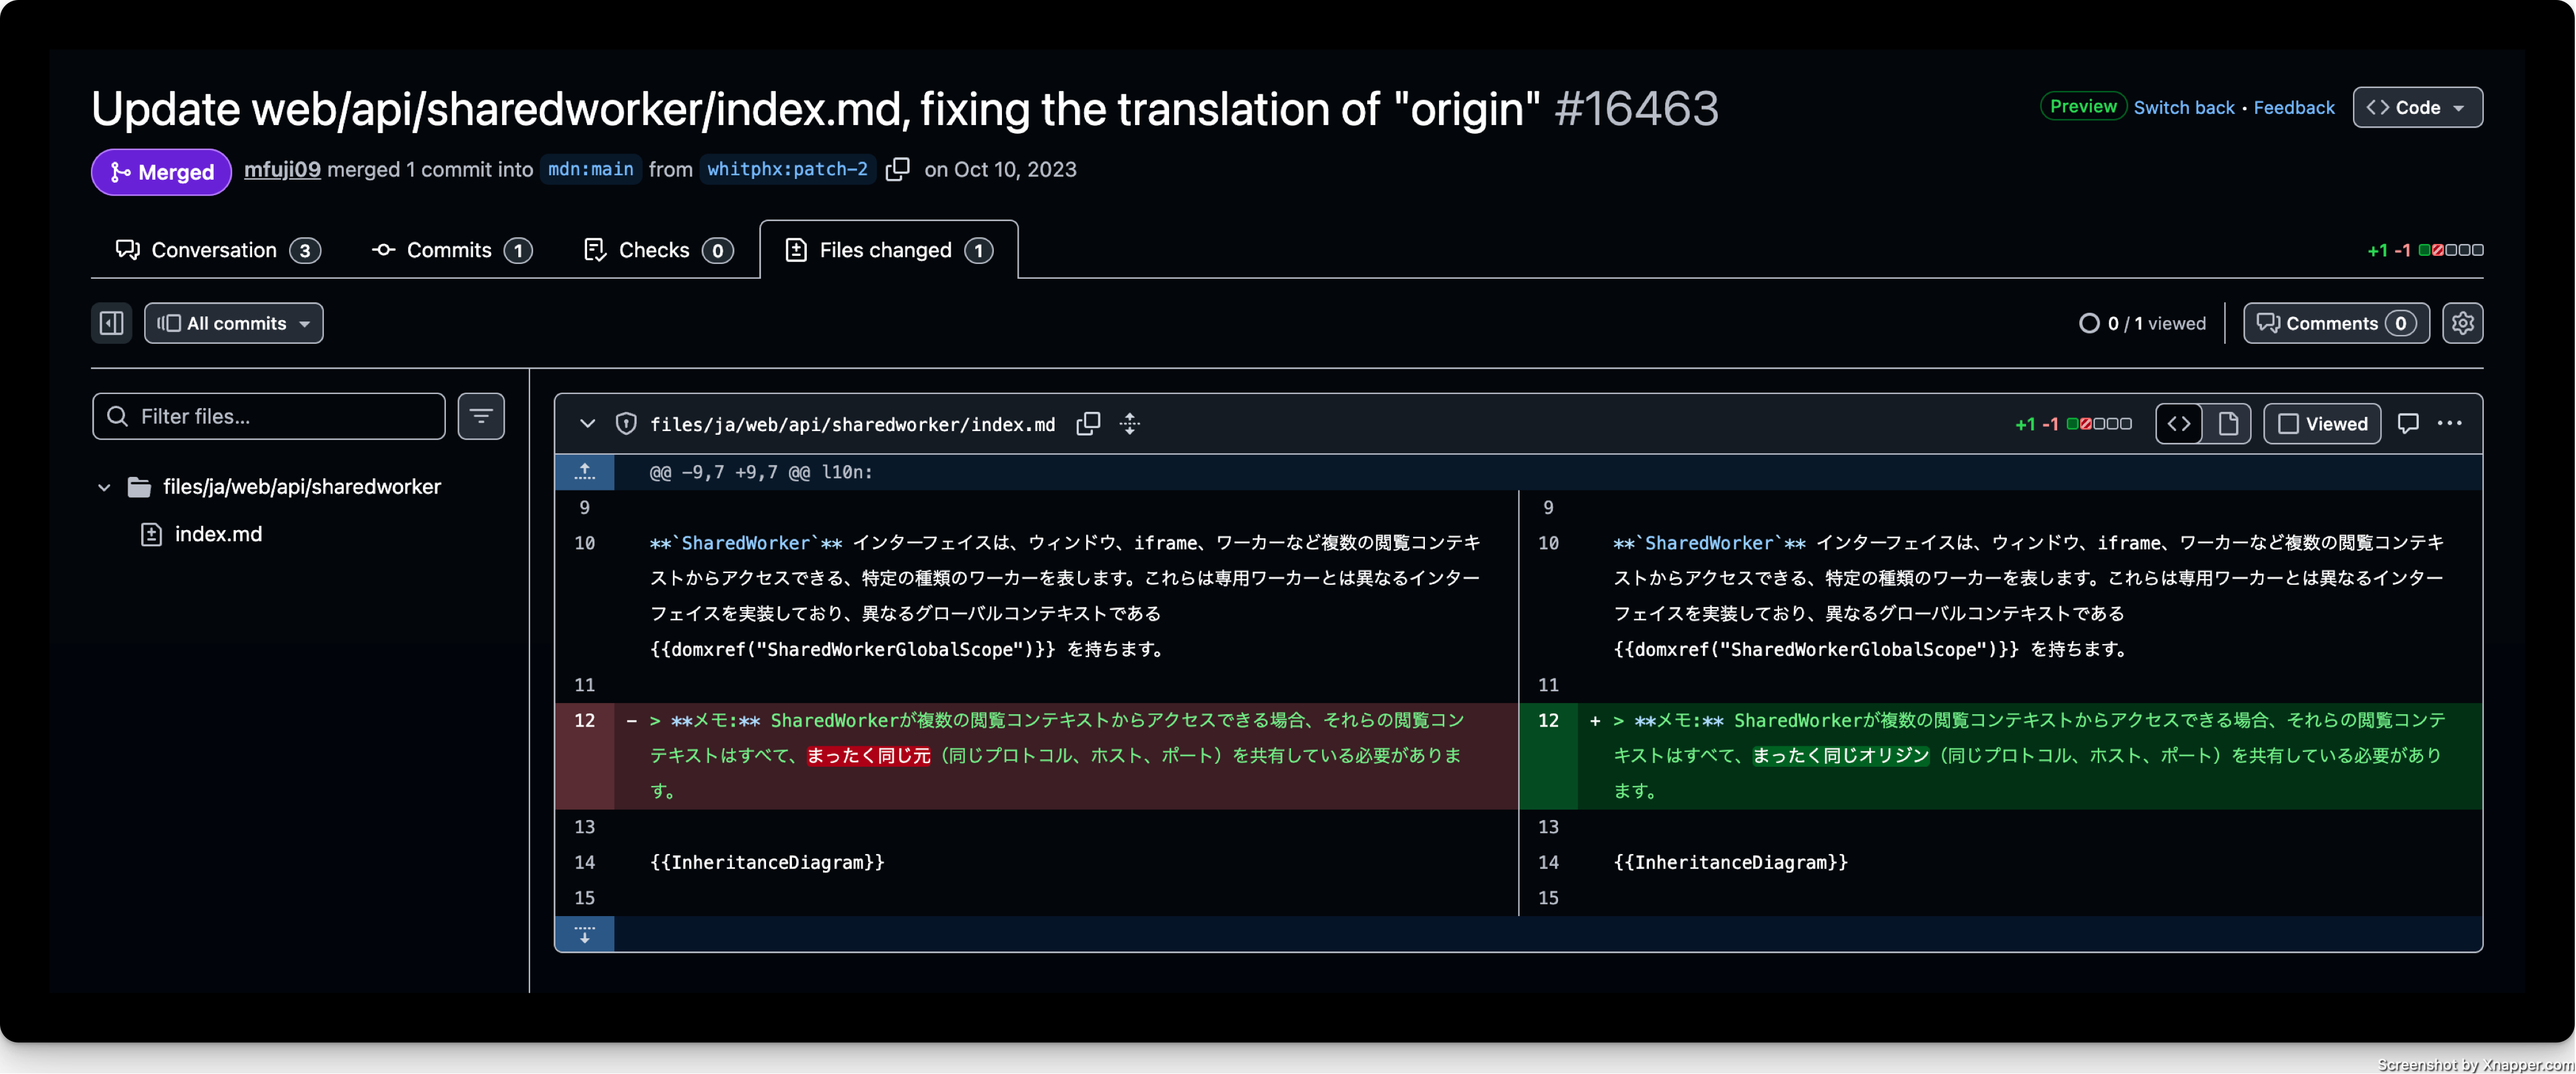Toggle the file tree sidebar icon
The image size is (2576, 1074).
[x=112, y=323]
